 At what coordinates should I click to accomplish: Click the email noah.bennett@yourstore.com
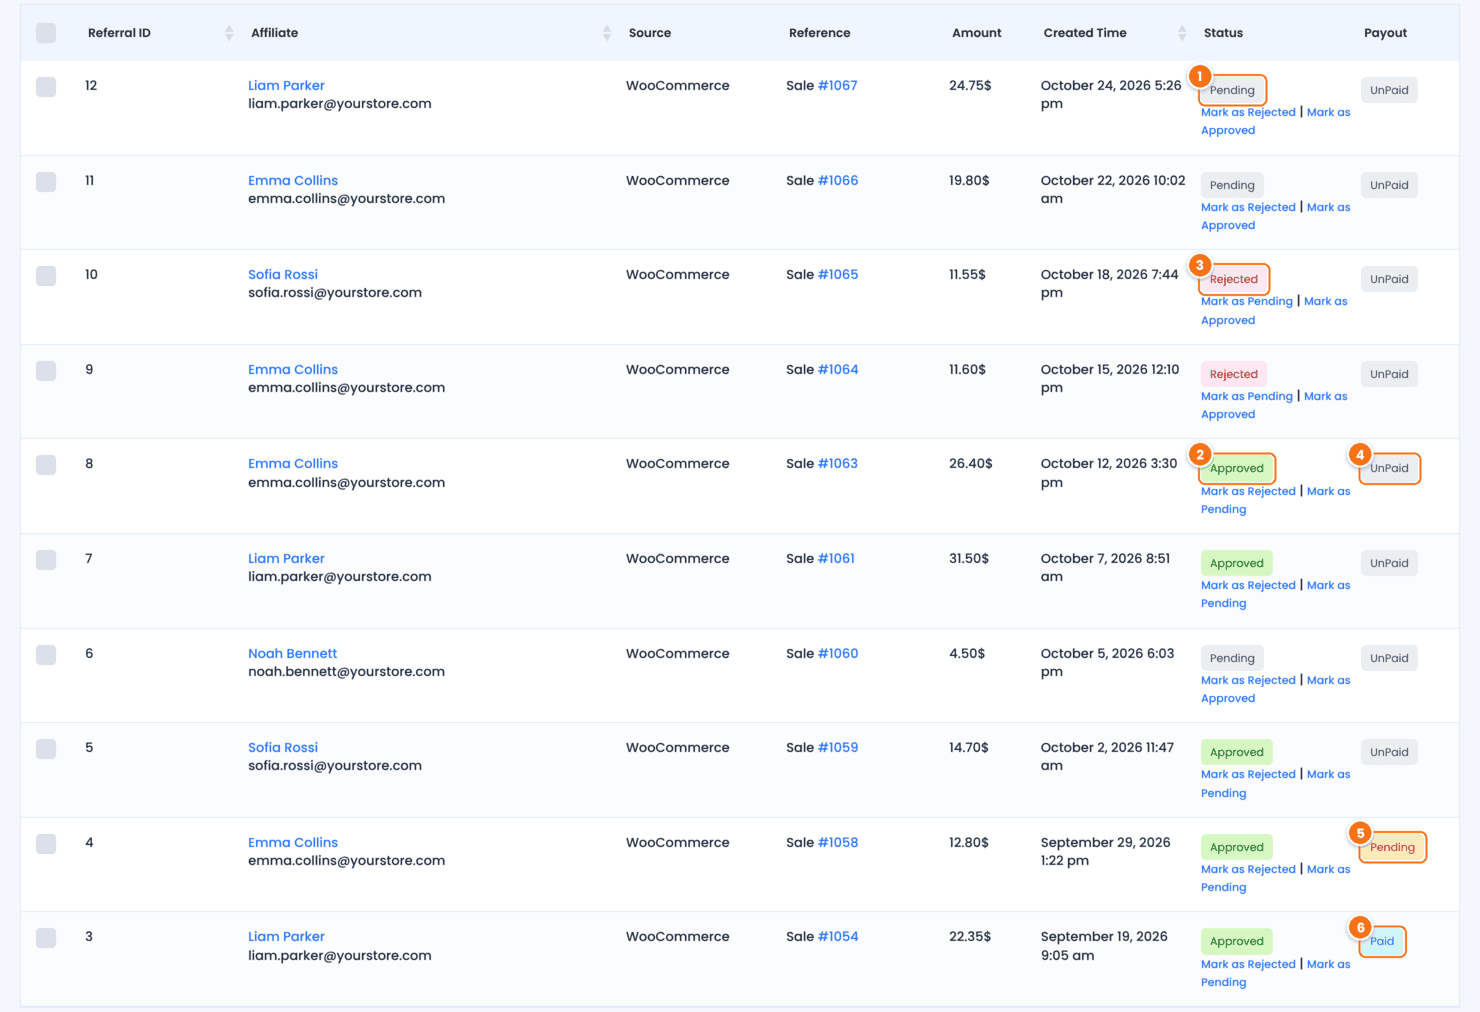[x=346, y=672]
